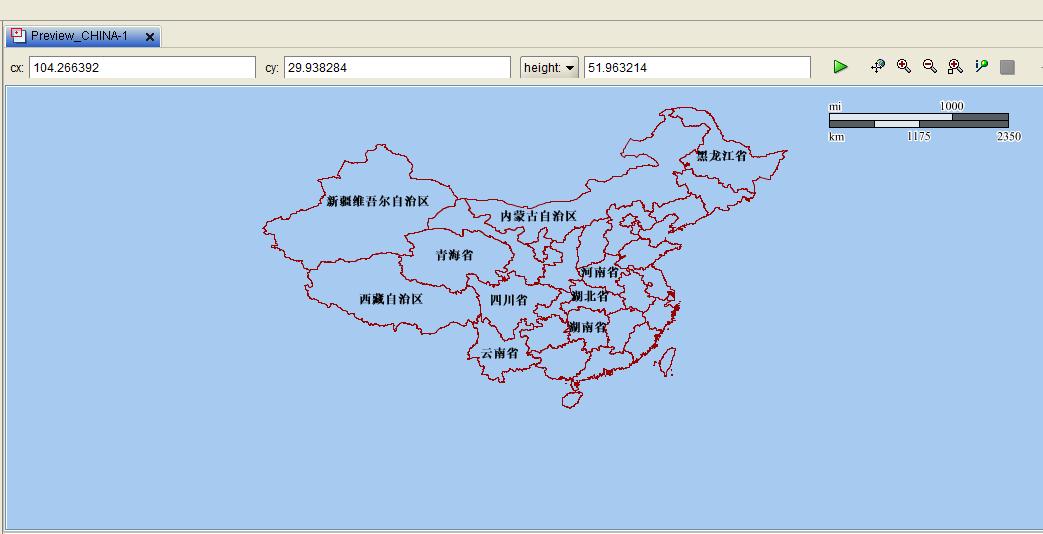Image resolution: width=1043 pixels, height=534 pixels.
Task: Click the 湖南省 label on the map
Action: [587, 327]
